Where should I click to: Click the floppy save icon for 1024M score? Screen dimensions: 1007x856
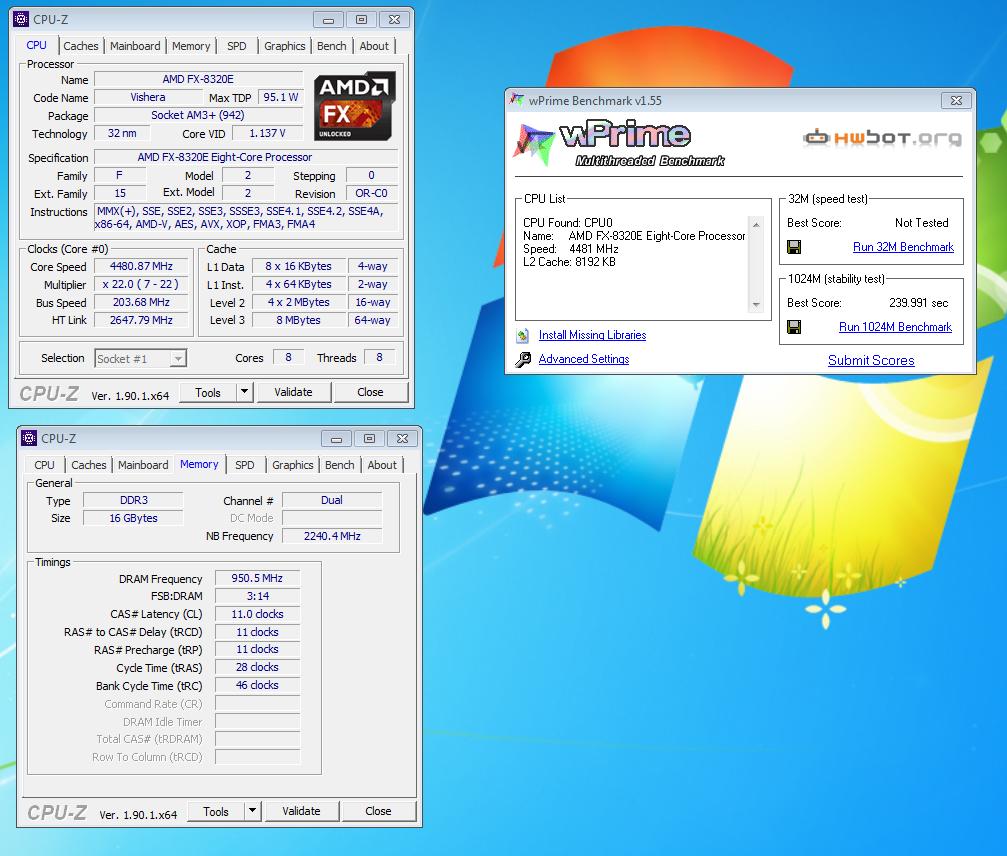point(794,328)
